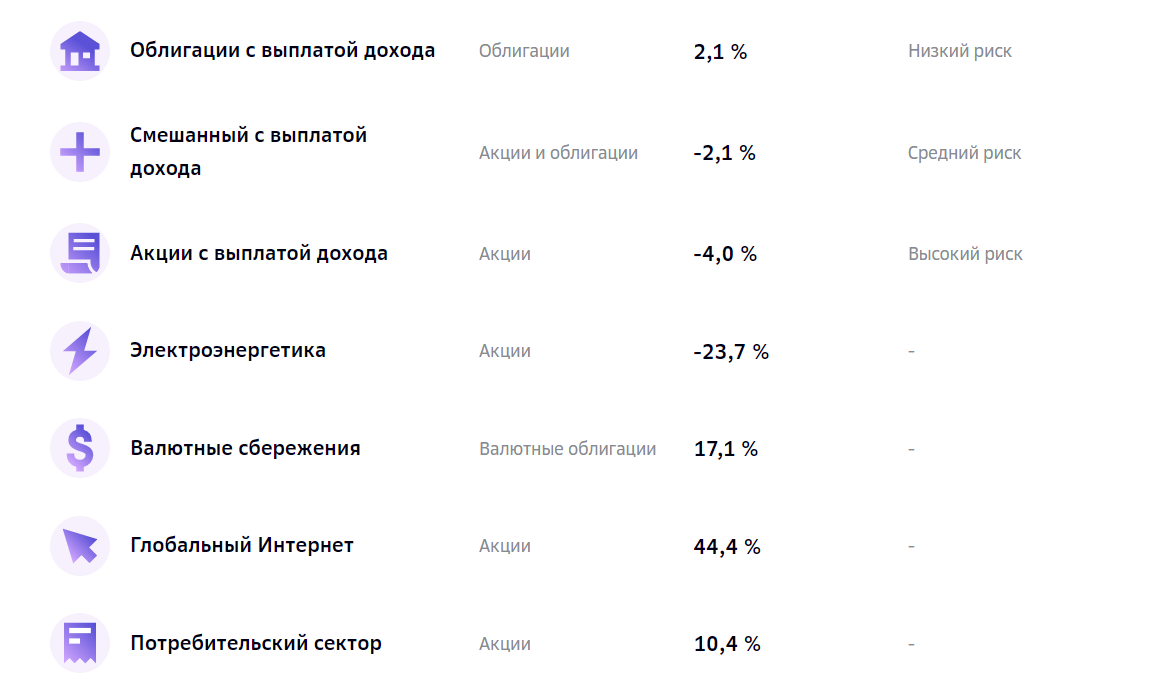This screenshot has height=684, width=1149.
Task: Click the 44,4 % return value
Action: [727, 547]
